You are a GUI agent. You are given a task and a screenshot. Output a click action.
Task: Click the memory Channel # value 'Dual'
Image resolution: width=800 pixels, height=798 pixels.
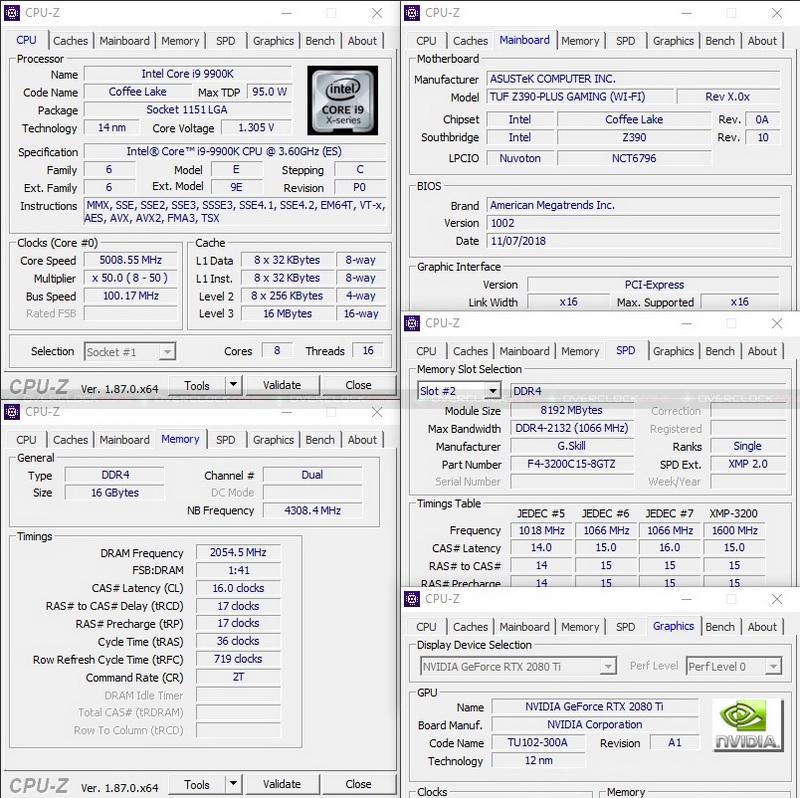pyautogui.click(x=312, y=475)
